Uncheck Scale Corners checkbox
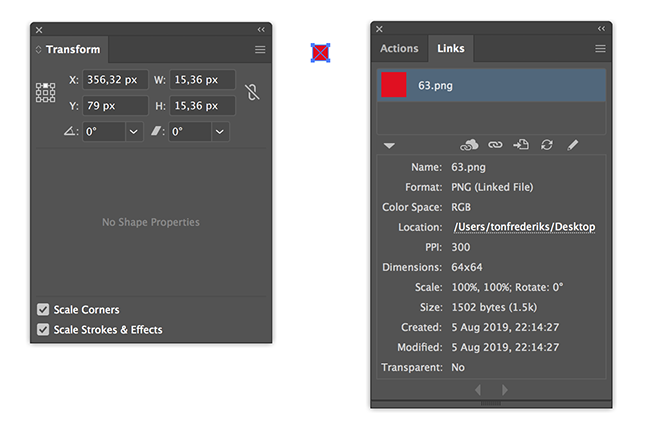 (43, 309)
